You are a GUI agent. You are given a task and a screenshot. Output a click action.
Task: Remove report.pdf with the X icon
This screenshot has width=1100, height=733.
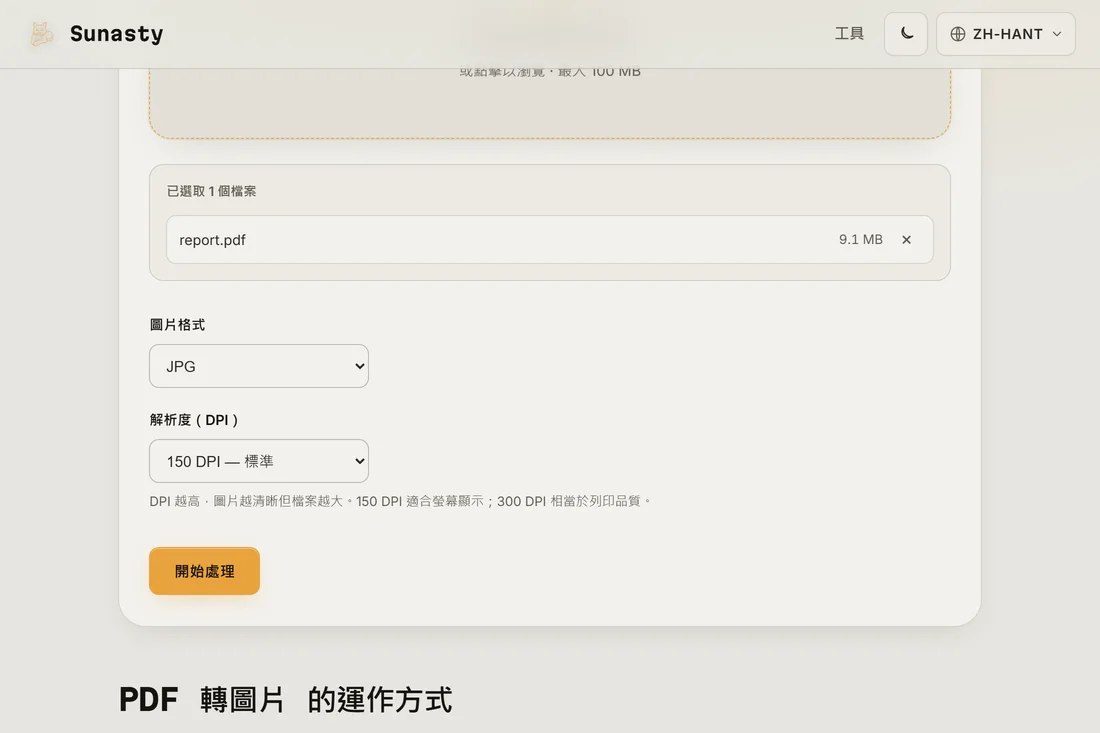pos(906,240)
